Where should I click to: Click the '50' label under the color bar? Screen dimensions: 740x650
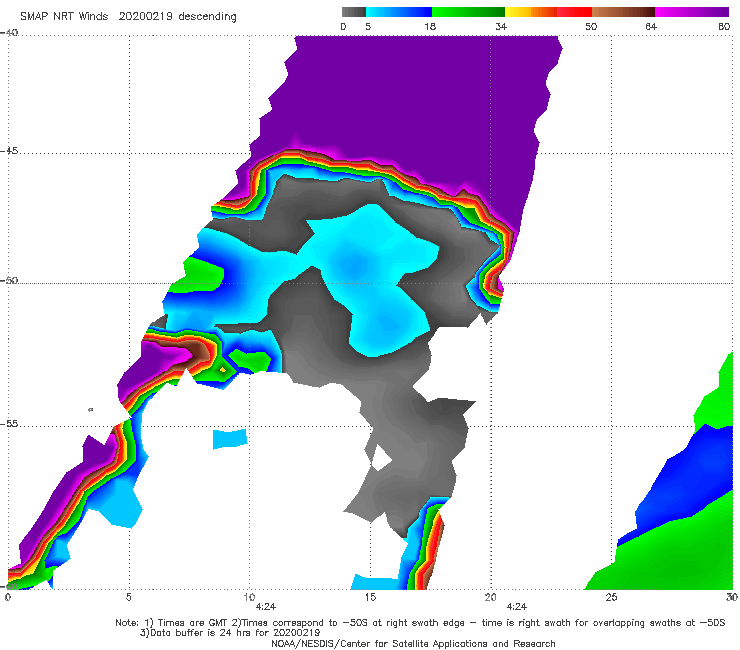[x=591, y=27]
